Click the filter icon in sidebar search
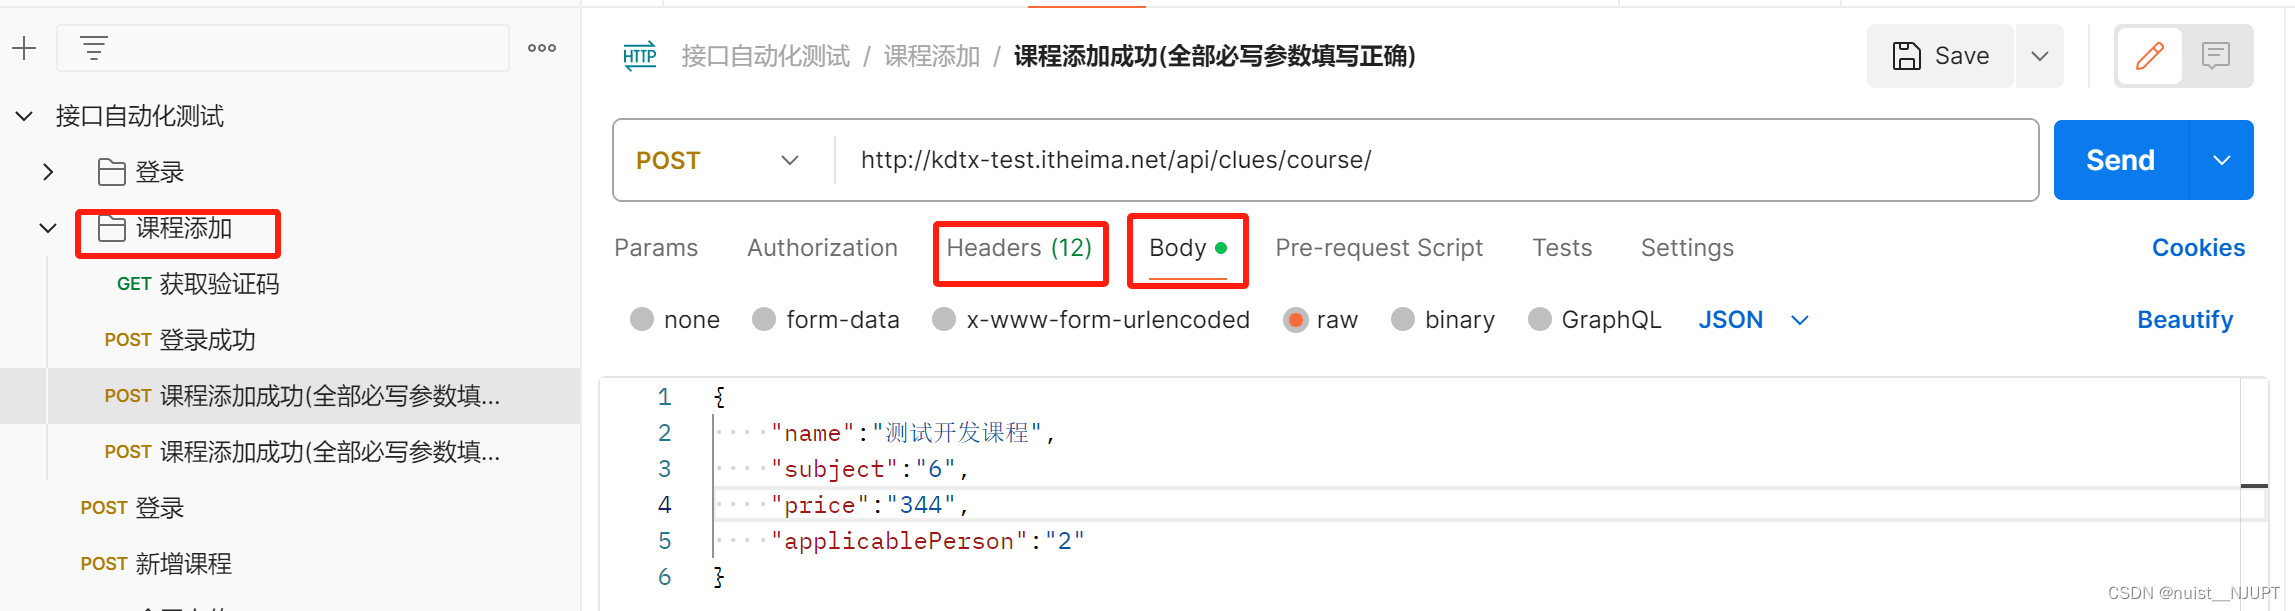The width and height of the screenshot is (2295, 611). pos(94,48)
